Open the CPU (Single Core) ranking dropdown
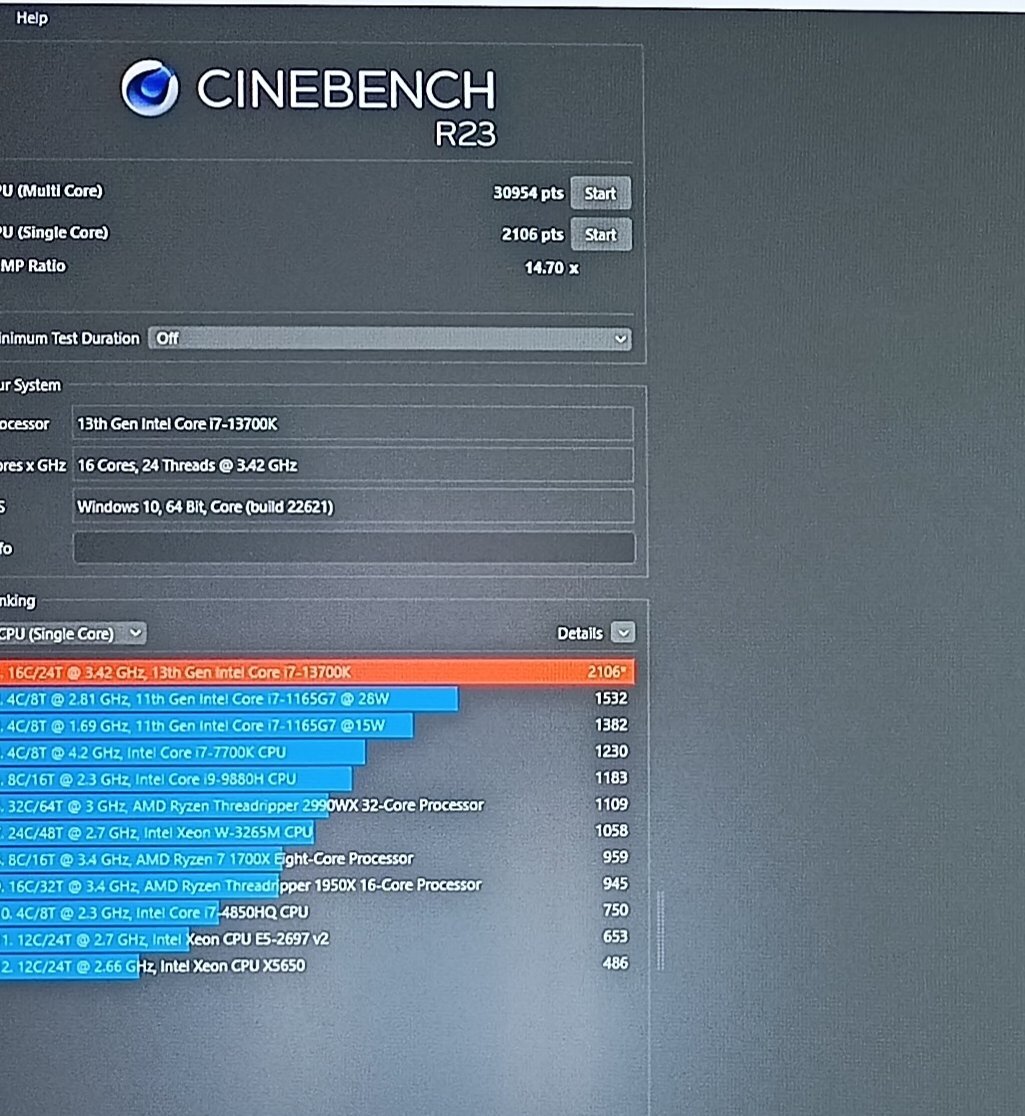The image size is (1025, 1116). (x=72, y=633)
